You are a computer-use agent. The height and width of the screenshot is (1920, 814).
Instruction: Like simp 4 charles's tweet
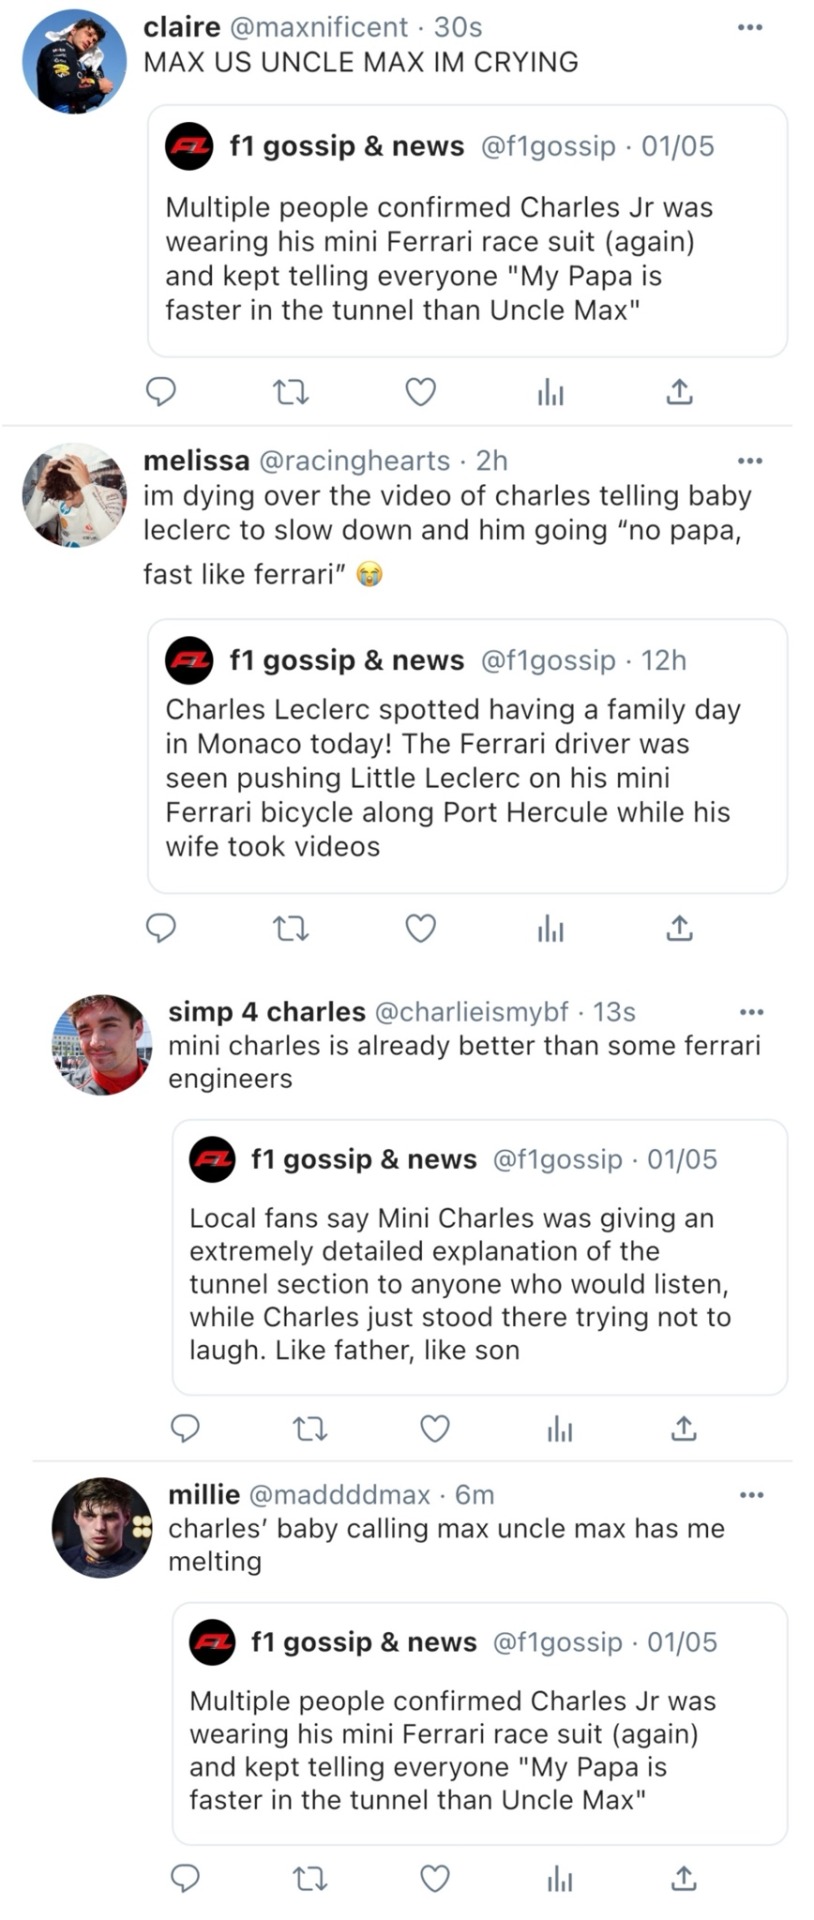tap(434, 1428)
